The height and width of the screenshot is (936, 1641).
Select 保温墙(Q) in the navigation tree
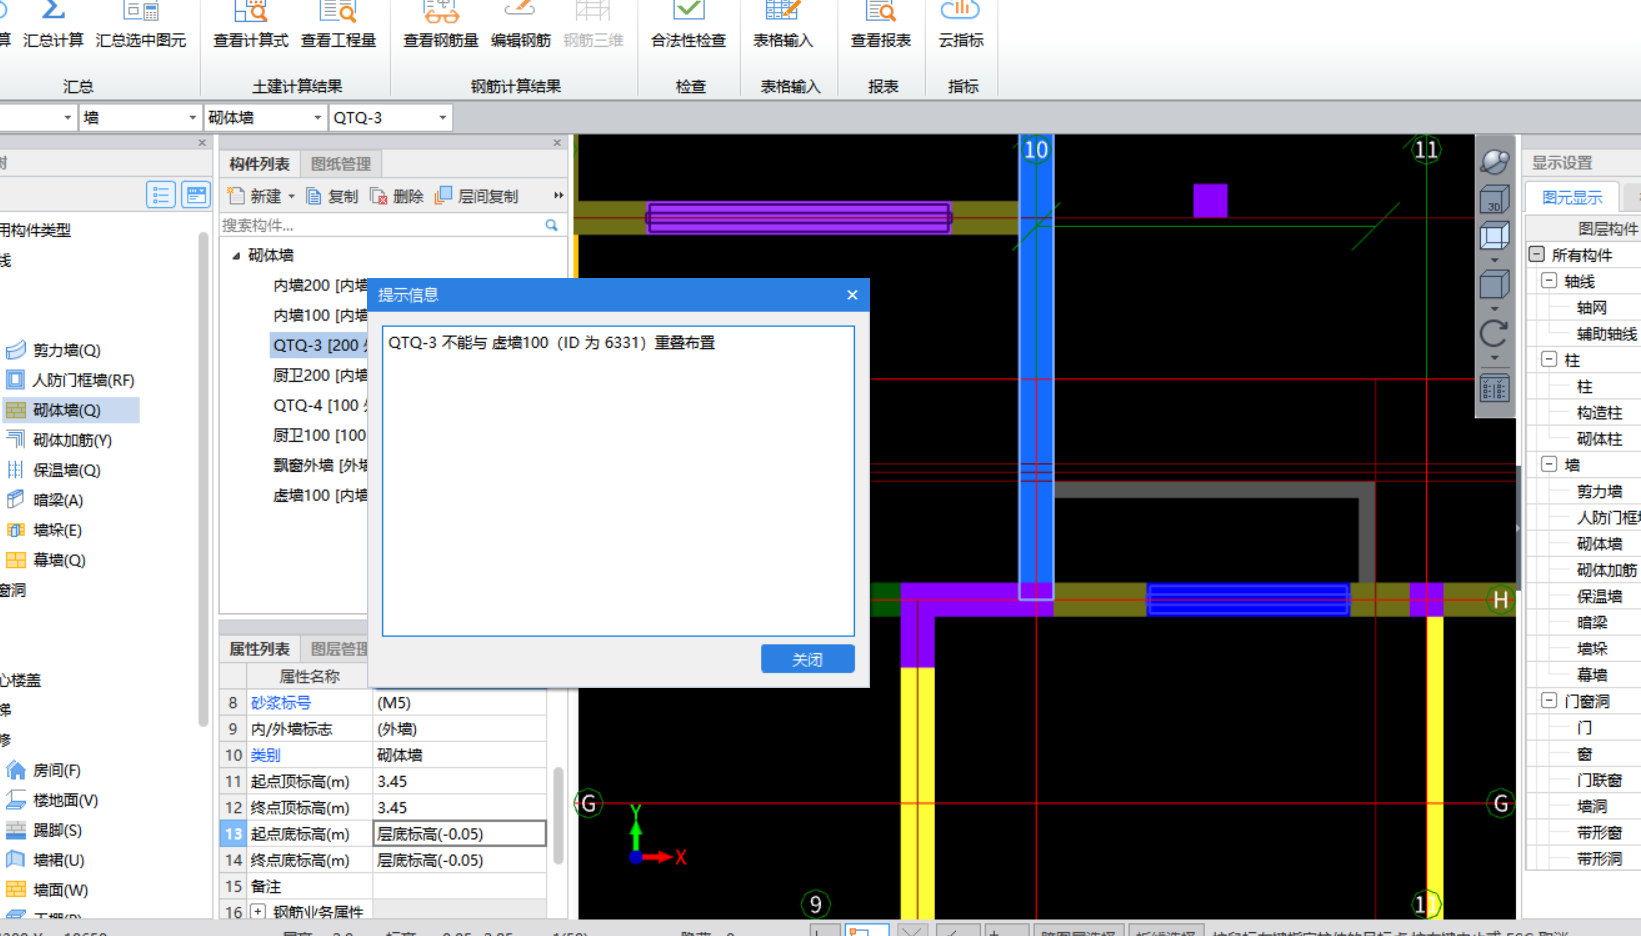54,470
